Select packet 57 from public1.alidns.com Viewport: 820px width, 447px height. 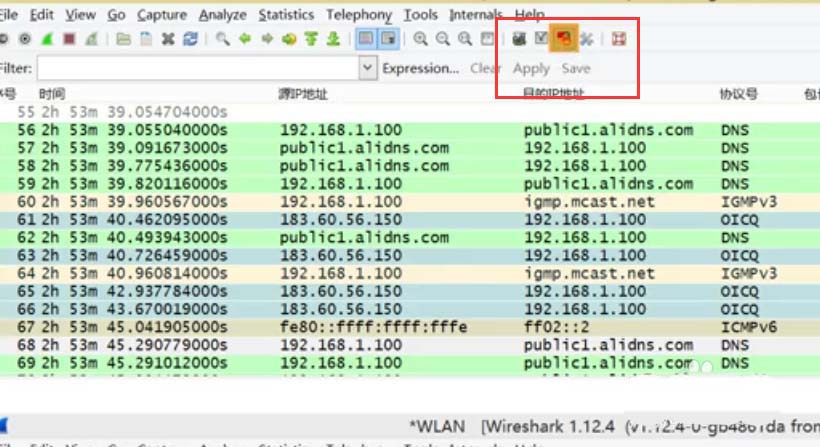pos(410,148)
